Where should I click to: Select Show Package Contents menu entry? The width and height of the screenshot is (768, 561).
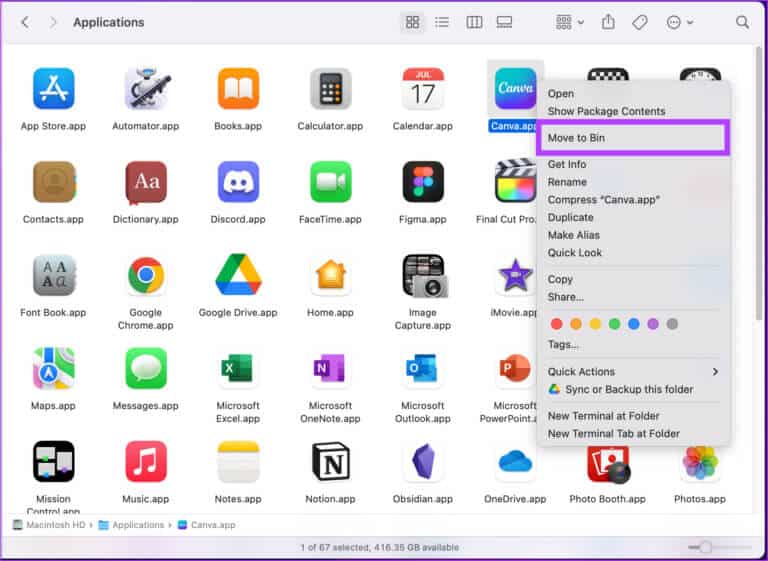click(606, 111)
